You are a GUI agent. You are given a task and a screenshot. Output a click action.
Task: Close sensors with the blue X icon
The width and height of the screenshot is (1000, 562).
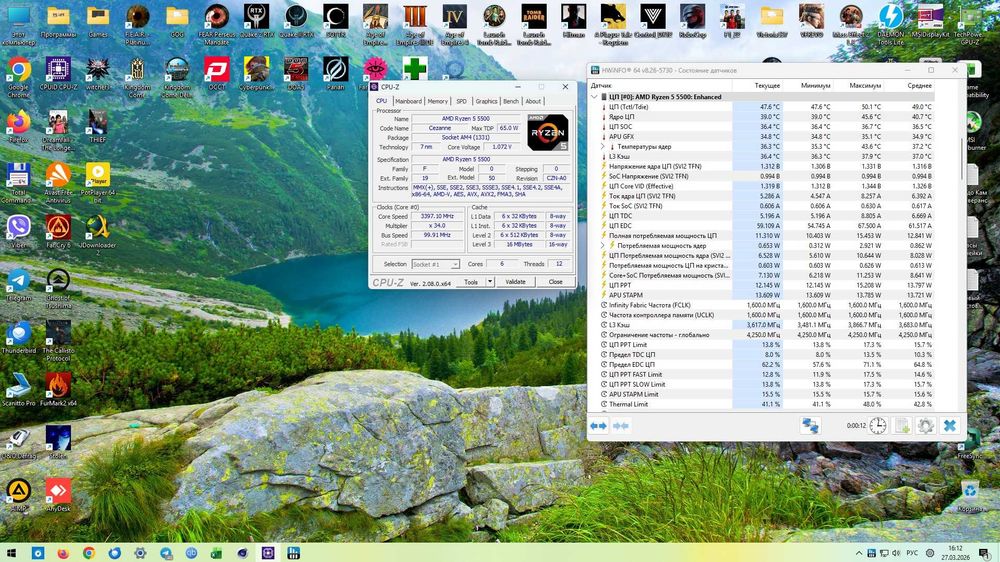pos(950,426)
